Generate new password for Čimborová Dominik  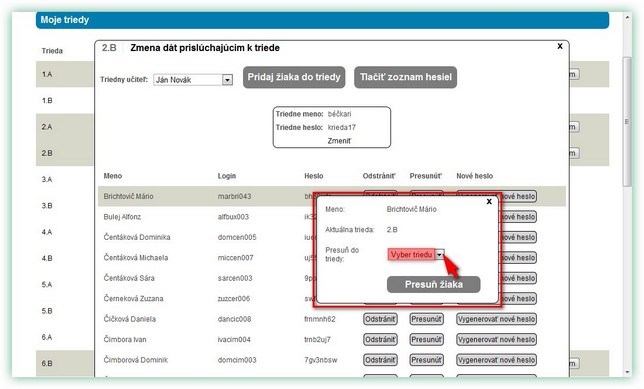coord(497,360)
